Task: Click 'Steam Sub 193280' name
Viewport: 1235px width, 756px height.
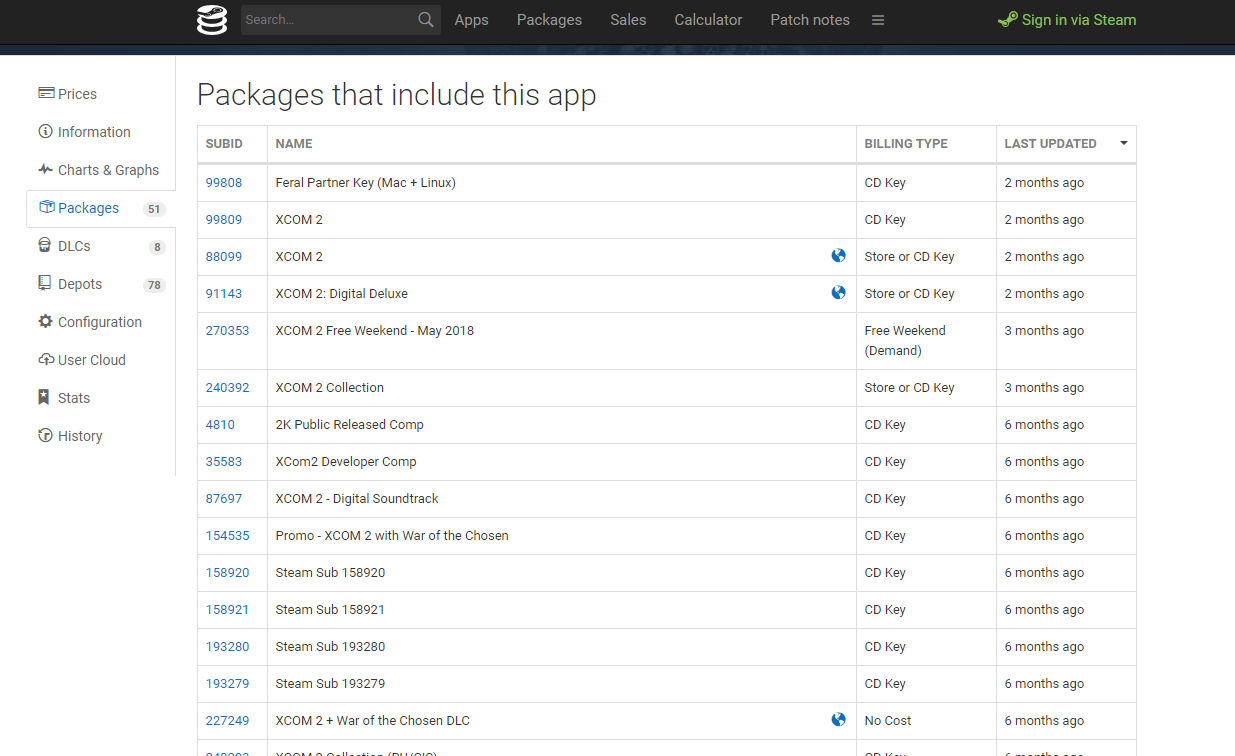Action: (330, 647)
